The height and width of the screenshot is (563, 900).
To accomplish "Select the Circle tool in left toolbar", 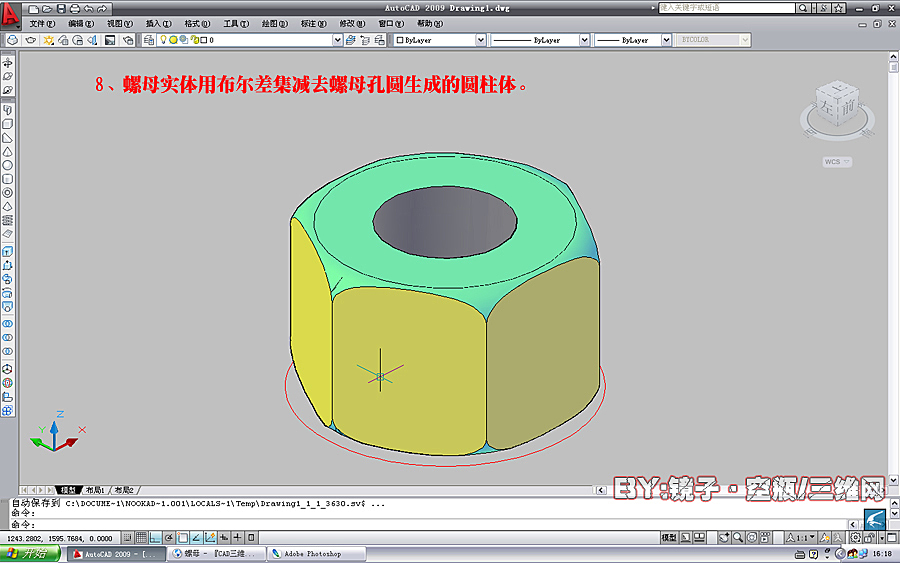I will click(x=7, y=165).
